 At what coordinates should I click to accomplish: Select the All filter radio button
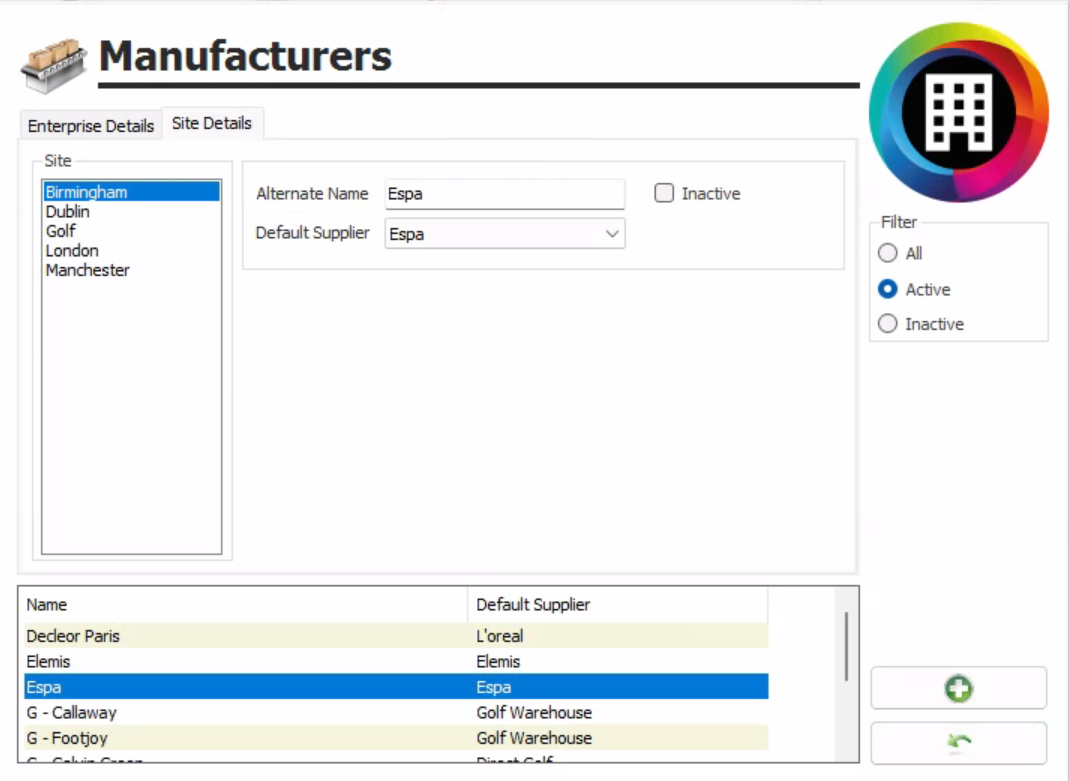[887, 254]
